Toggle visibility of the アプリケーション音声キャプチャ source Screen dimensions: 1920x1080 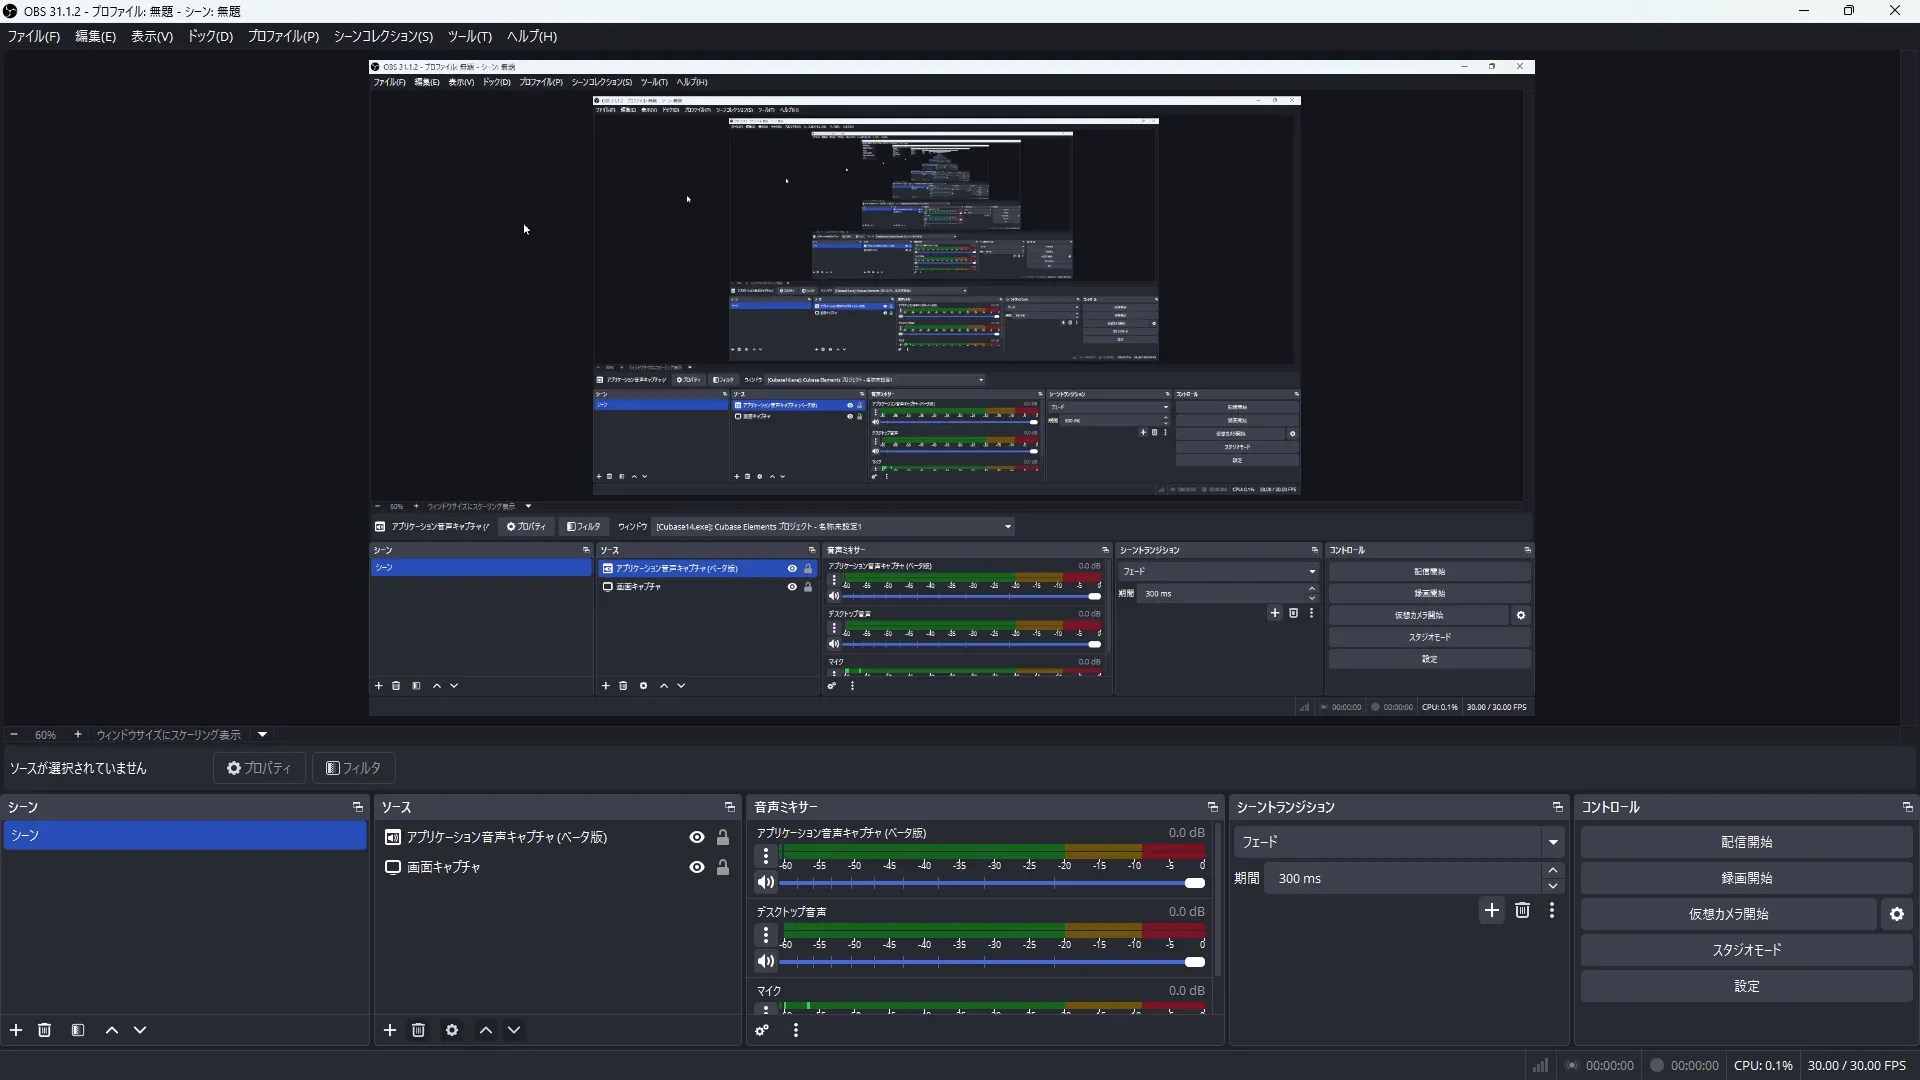point(697,837)
